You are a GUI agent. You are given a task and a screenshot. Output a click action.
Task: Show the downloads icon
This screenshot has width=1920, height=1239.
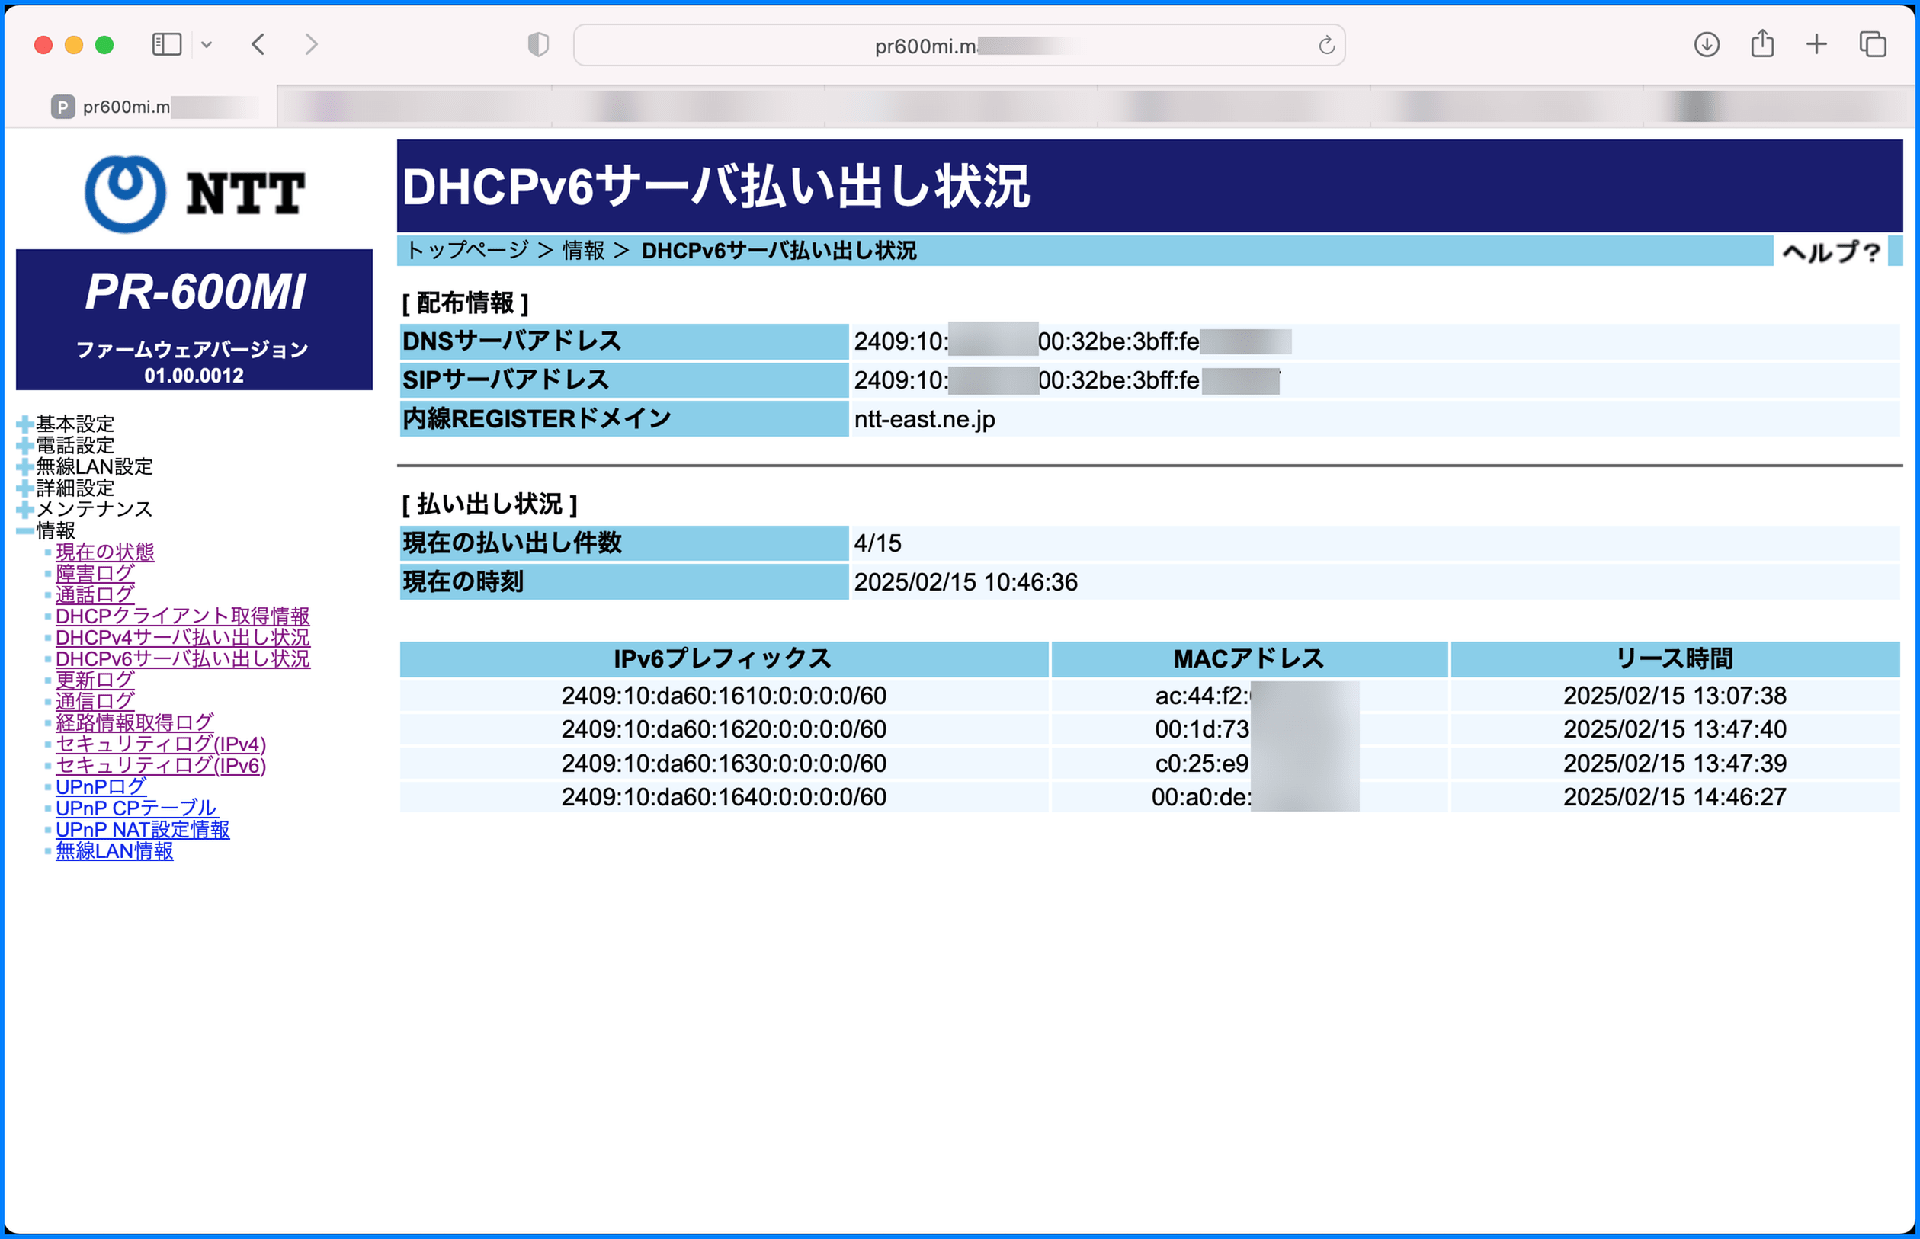(1707, 44)
